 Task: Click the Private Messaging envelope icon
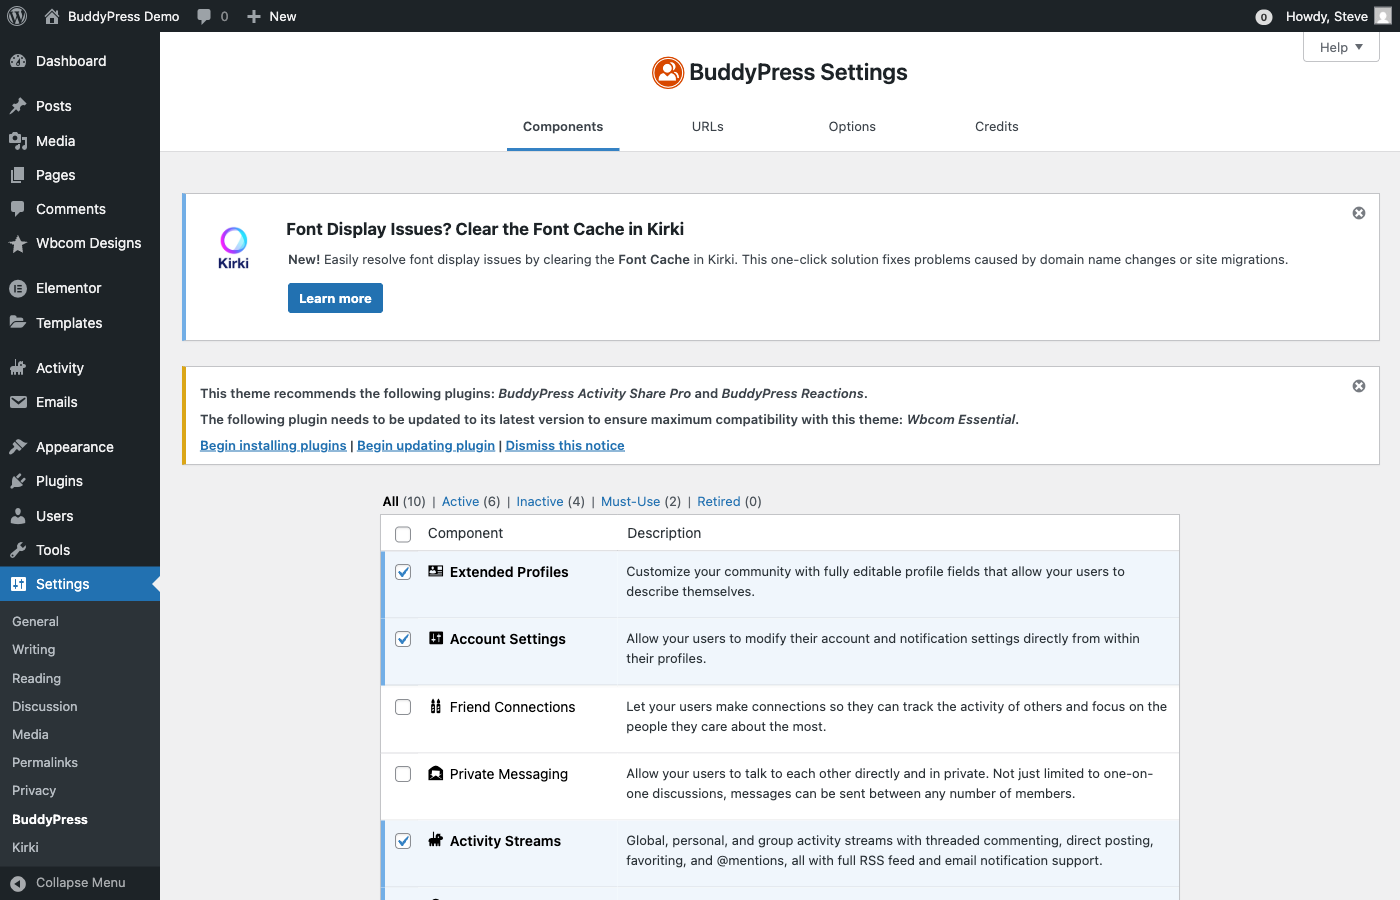coord(434,773)
